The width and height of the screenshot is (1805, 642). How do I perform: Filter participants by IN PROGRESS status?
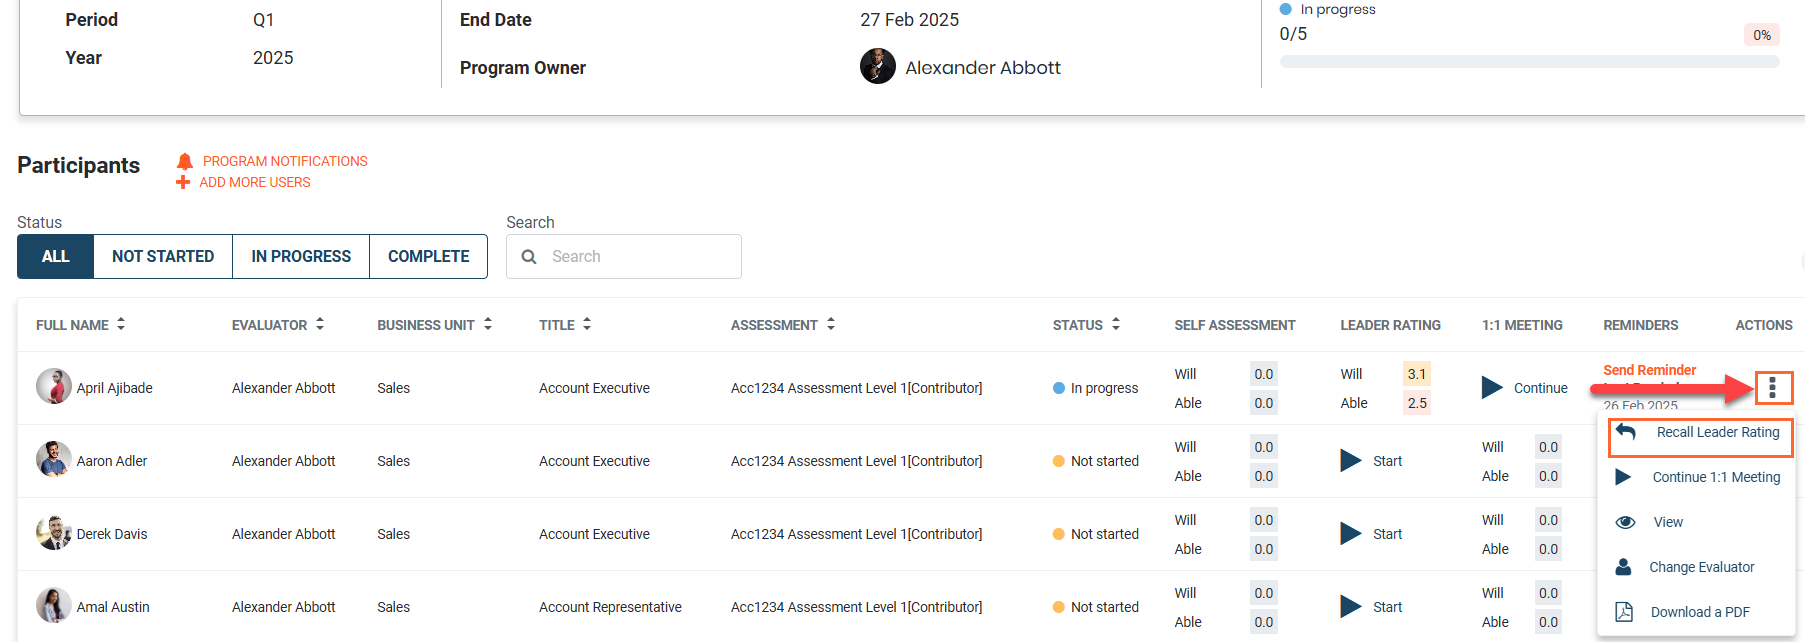tap(301, 256)
